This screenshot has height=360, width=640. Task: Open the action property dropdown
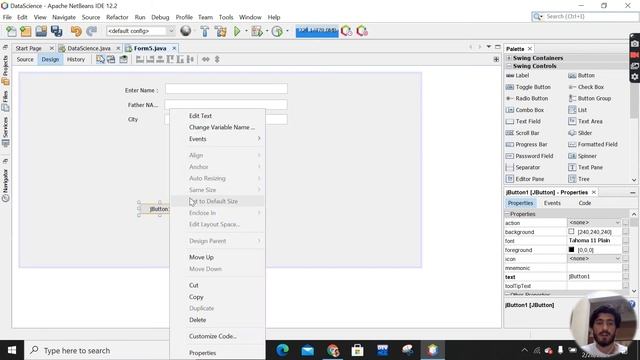pyautogui.click(x=617, y=223)
